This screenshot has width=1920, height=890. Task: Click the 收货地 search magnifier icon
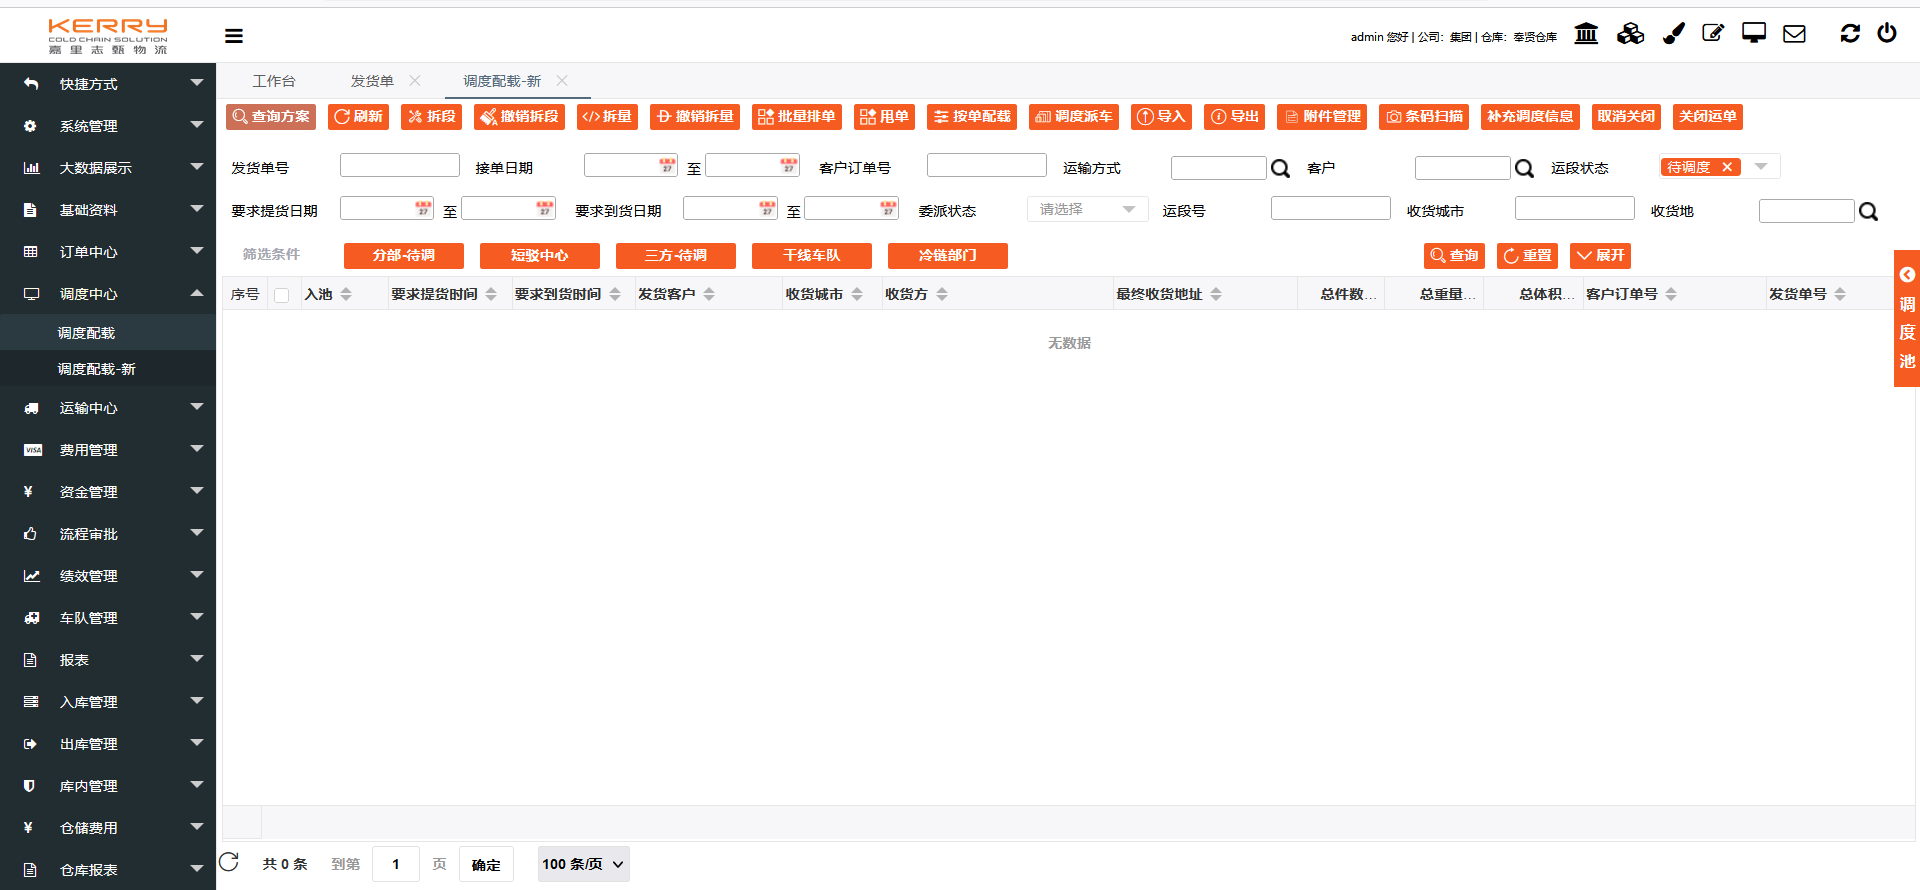1868,212
